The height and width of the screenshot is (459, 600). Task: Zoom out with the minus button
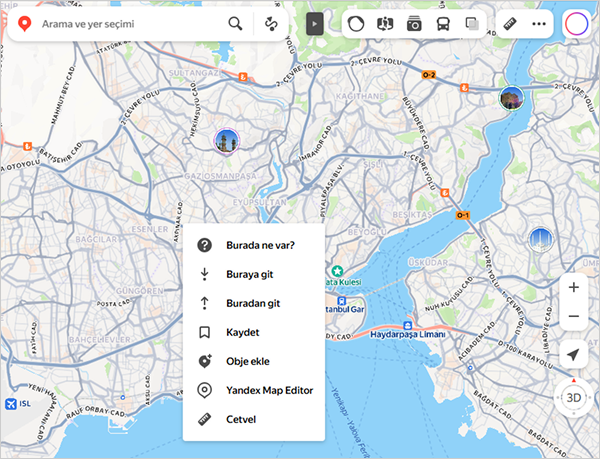(573, 316)
